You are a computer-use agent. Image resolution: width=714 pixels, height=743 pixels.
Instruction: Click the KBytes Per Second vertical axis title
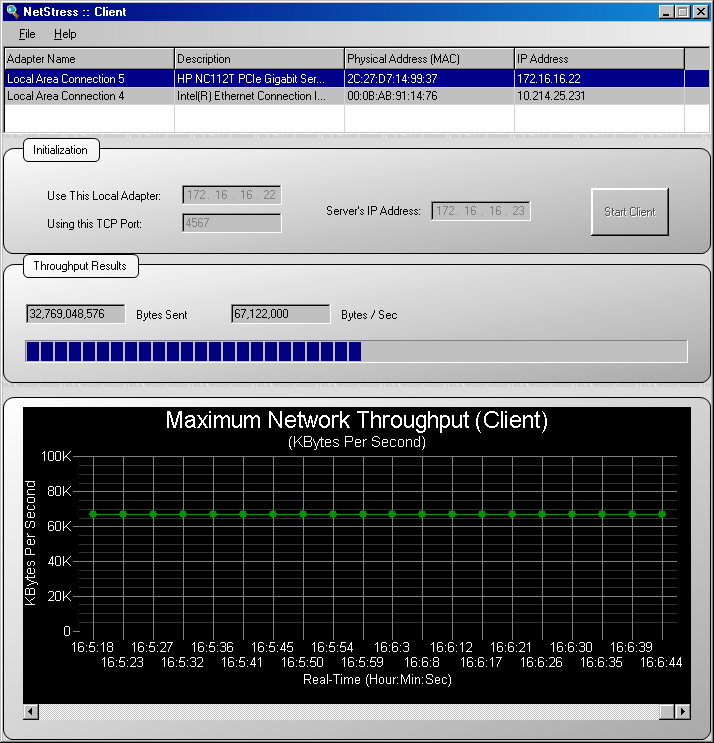click(x=30, y=543)
